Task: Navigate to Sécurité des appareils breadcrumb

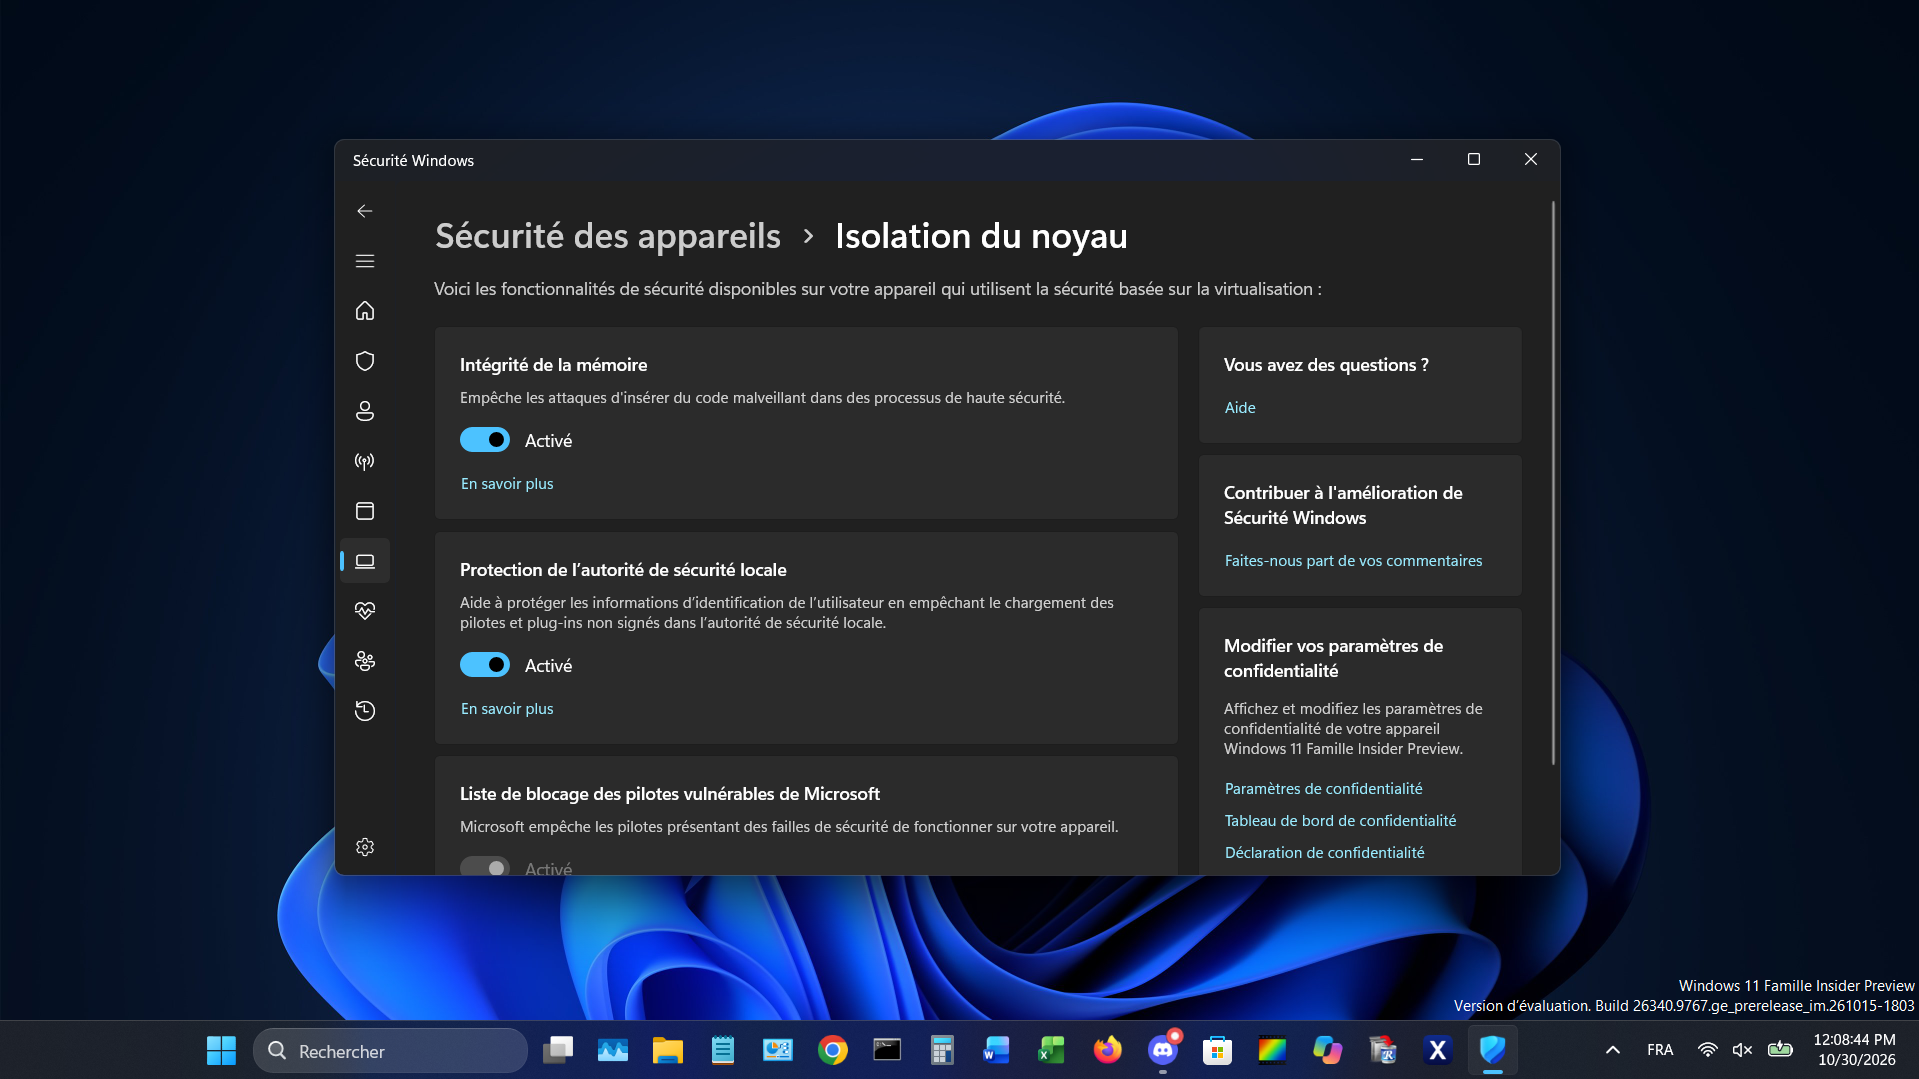Action: point(608,236)
